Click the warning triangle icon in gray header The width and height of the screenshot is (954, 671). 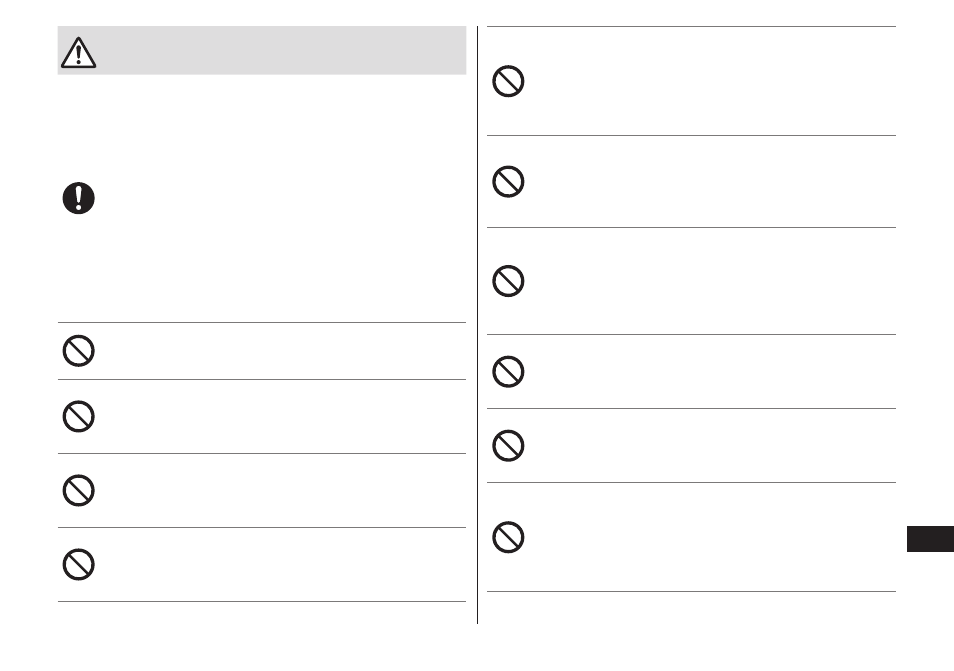coord(78,52)
